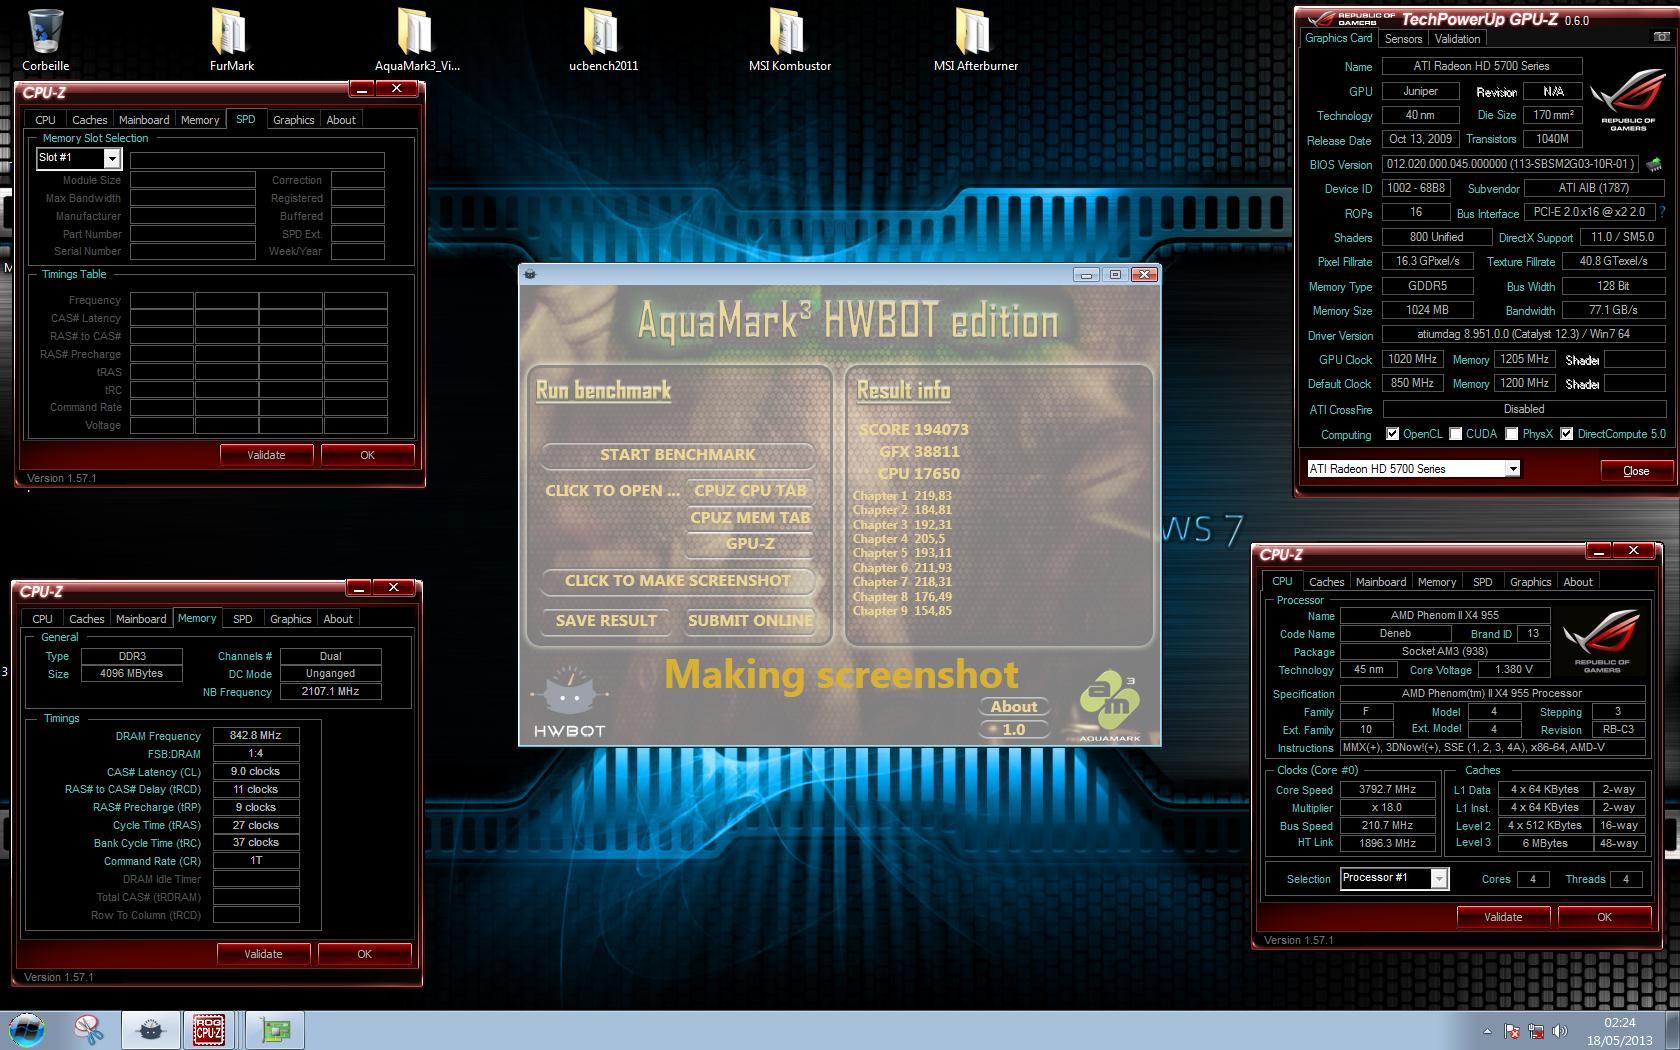Image resolution: width=1680 pixels, height=1050 pixels.
Task: Click SAVE RESULT in AquaMark
Action: coord(606,621)
